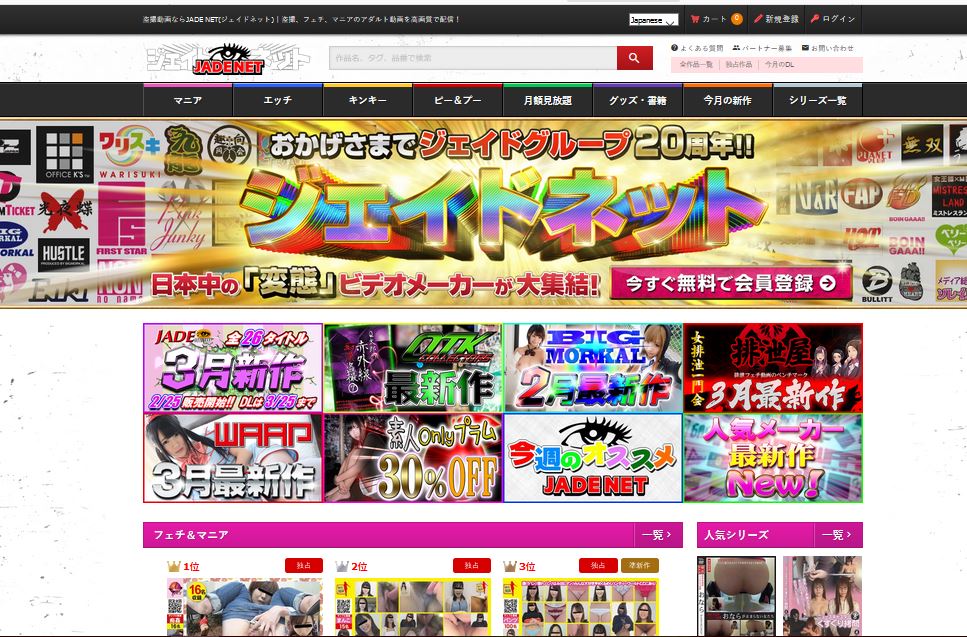Image resolution: width=967 pixels, height=637 pixels.
Task: Click the 今月のDL link
Action: click(x=780, y=64)
